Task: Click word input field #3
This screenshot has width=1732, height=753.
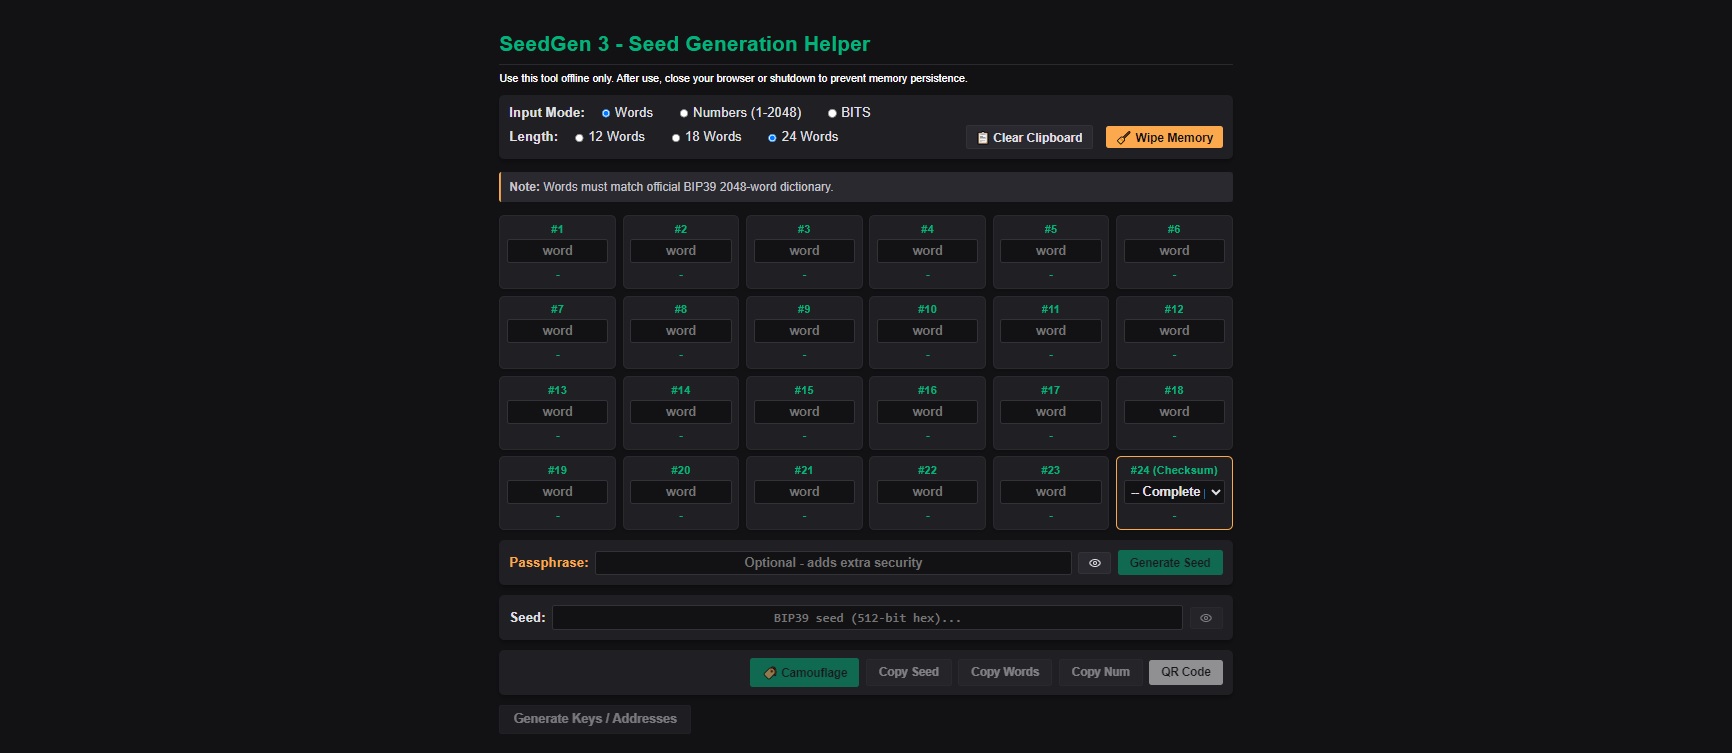Action: point(804,251)
